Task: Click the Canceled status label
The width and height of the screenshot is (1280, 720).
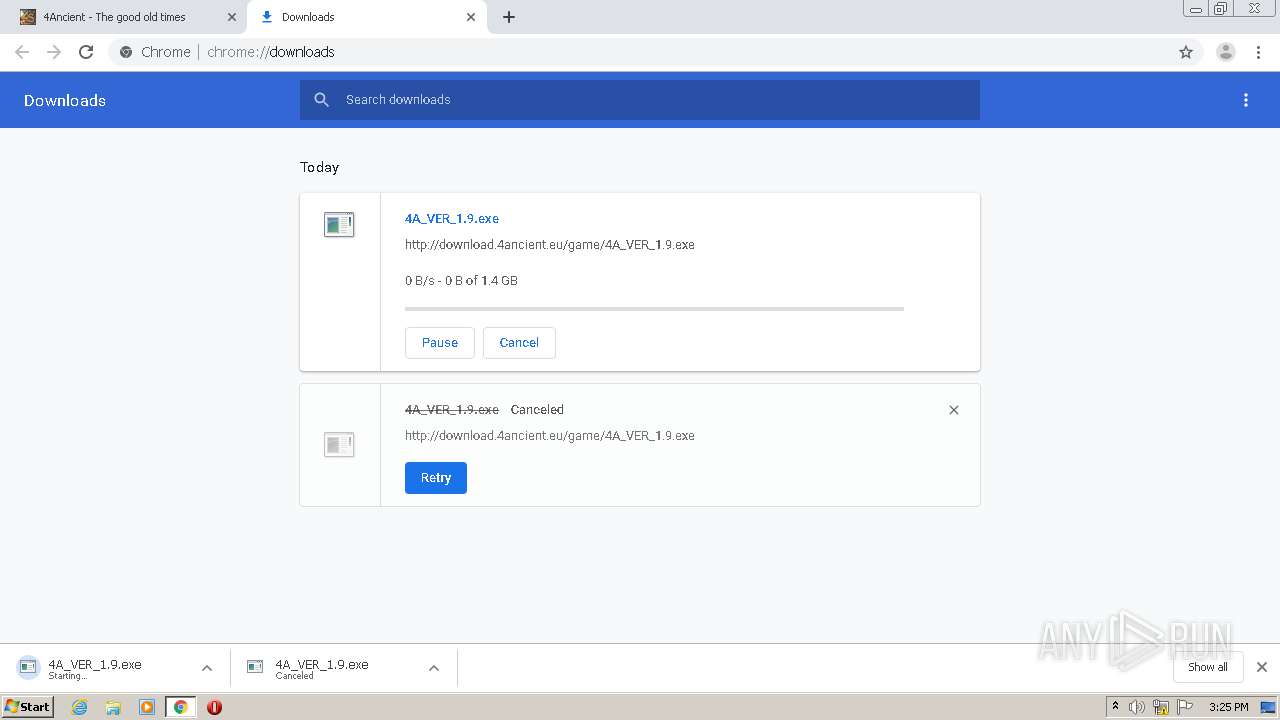Action: pyautogui.click(x=537, y=410)
